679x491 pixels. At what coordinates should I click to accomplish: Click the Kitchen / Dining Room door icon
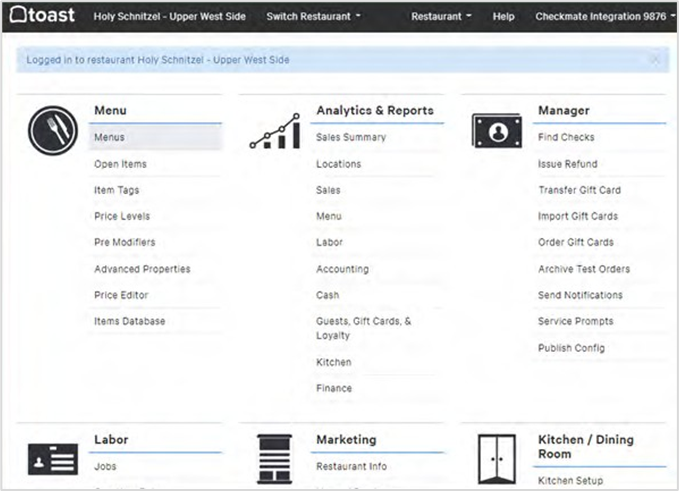[496, 459]
